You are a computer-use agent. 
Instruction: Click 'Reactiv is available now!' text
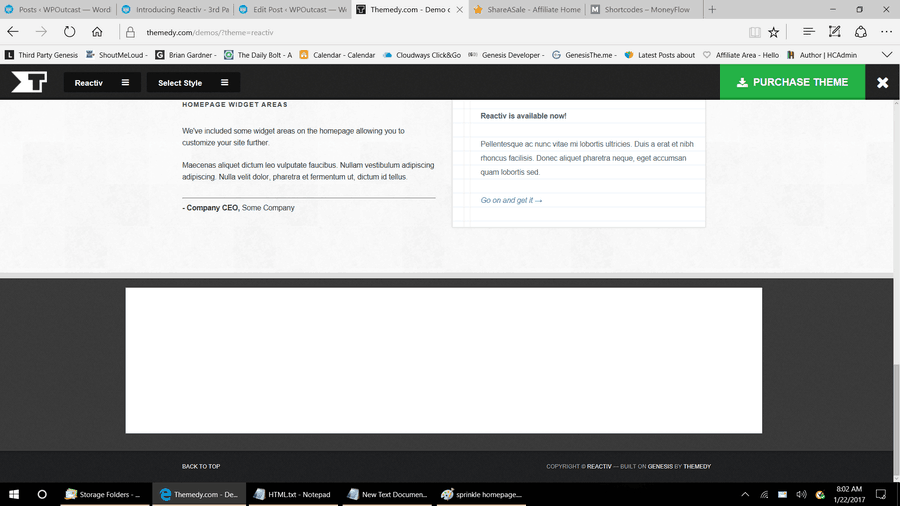pyautogui.click(x=523, y=116)
